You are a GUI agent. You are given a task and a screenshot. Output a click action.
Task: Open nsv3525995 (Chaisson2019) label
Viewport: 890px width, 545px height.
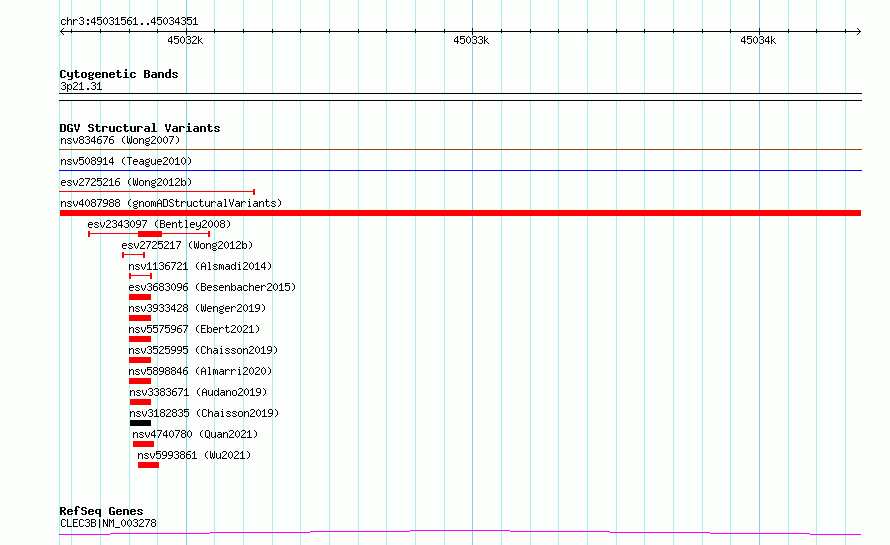[203, 350]
